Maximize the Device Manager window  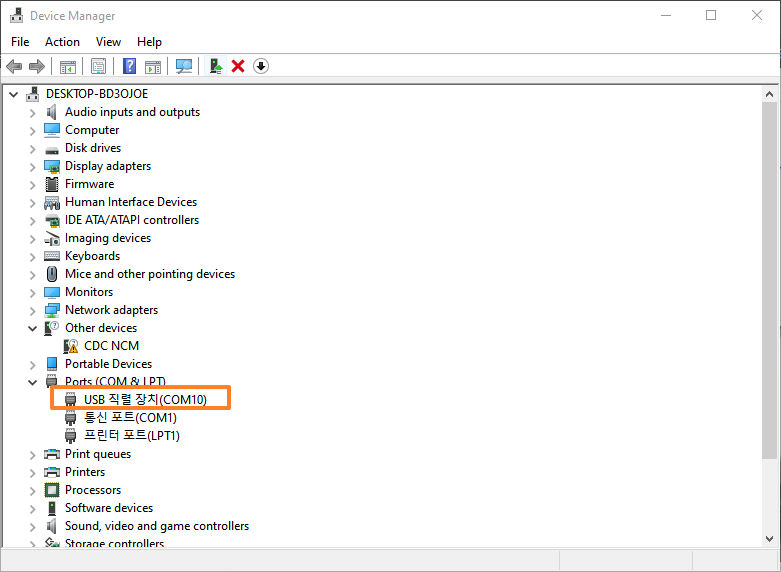pos(711,15)
